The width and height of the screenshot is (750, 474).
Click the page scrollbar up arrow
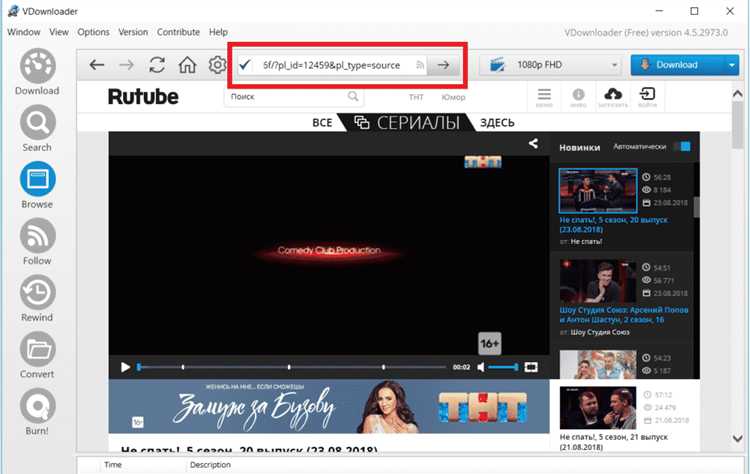[x=738, y=94]
